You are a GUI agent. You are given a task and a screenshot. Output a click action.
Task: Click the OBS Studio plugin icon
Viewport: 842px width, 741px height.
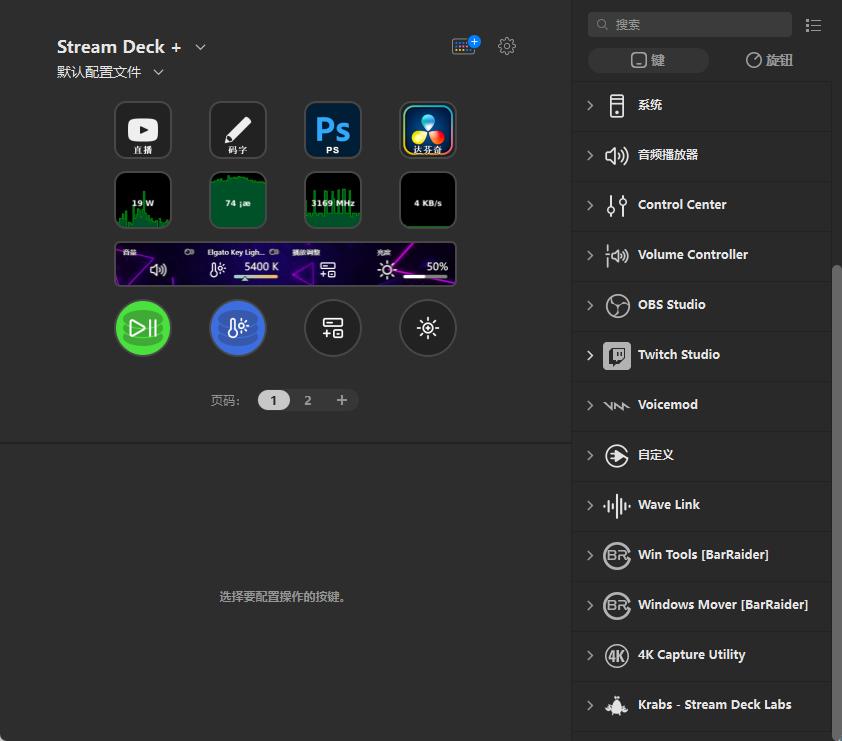(617, 306)
